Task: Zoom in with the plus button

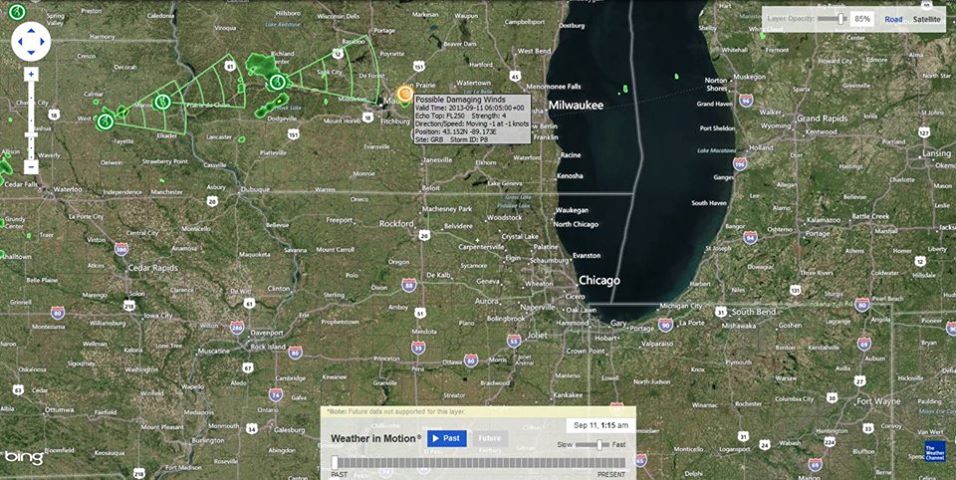Action: (x=31, y=74)
